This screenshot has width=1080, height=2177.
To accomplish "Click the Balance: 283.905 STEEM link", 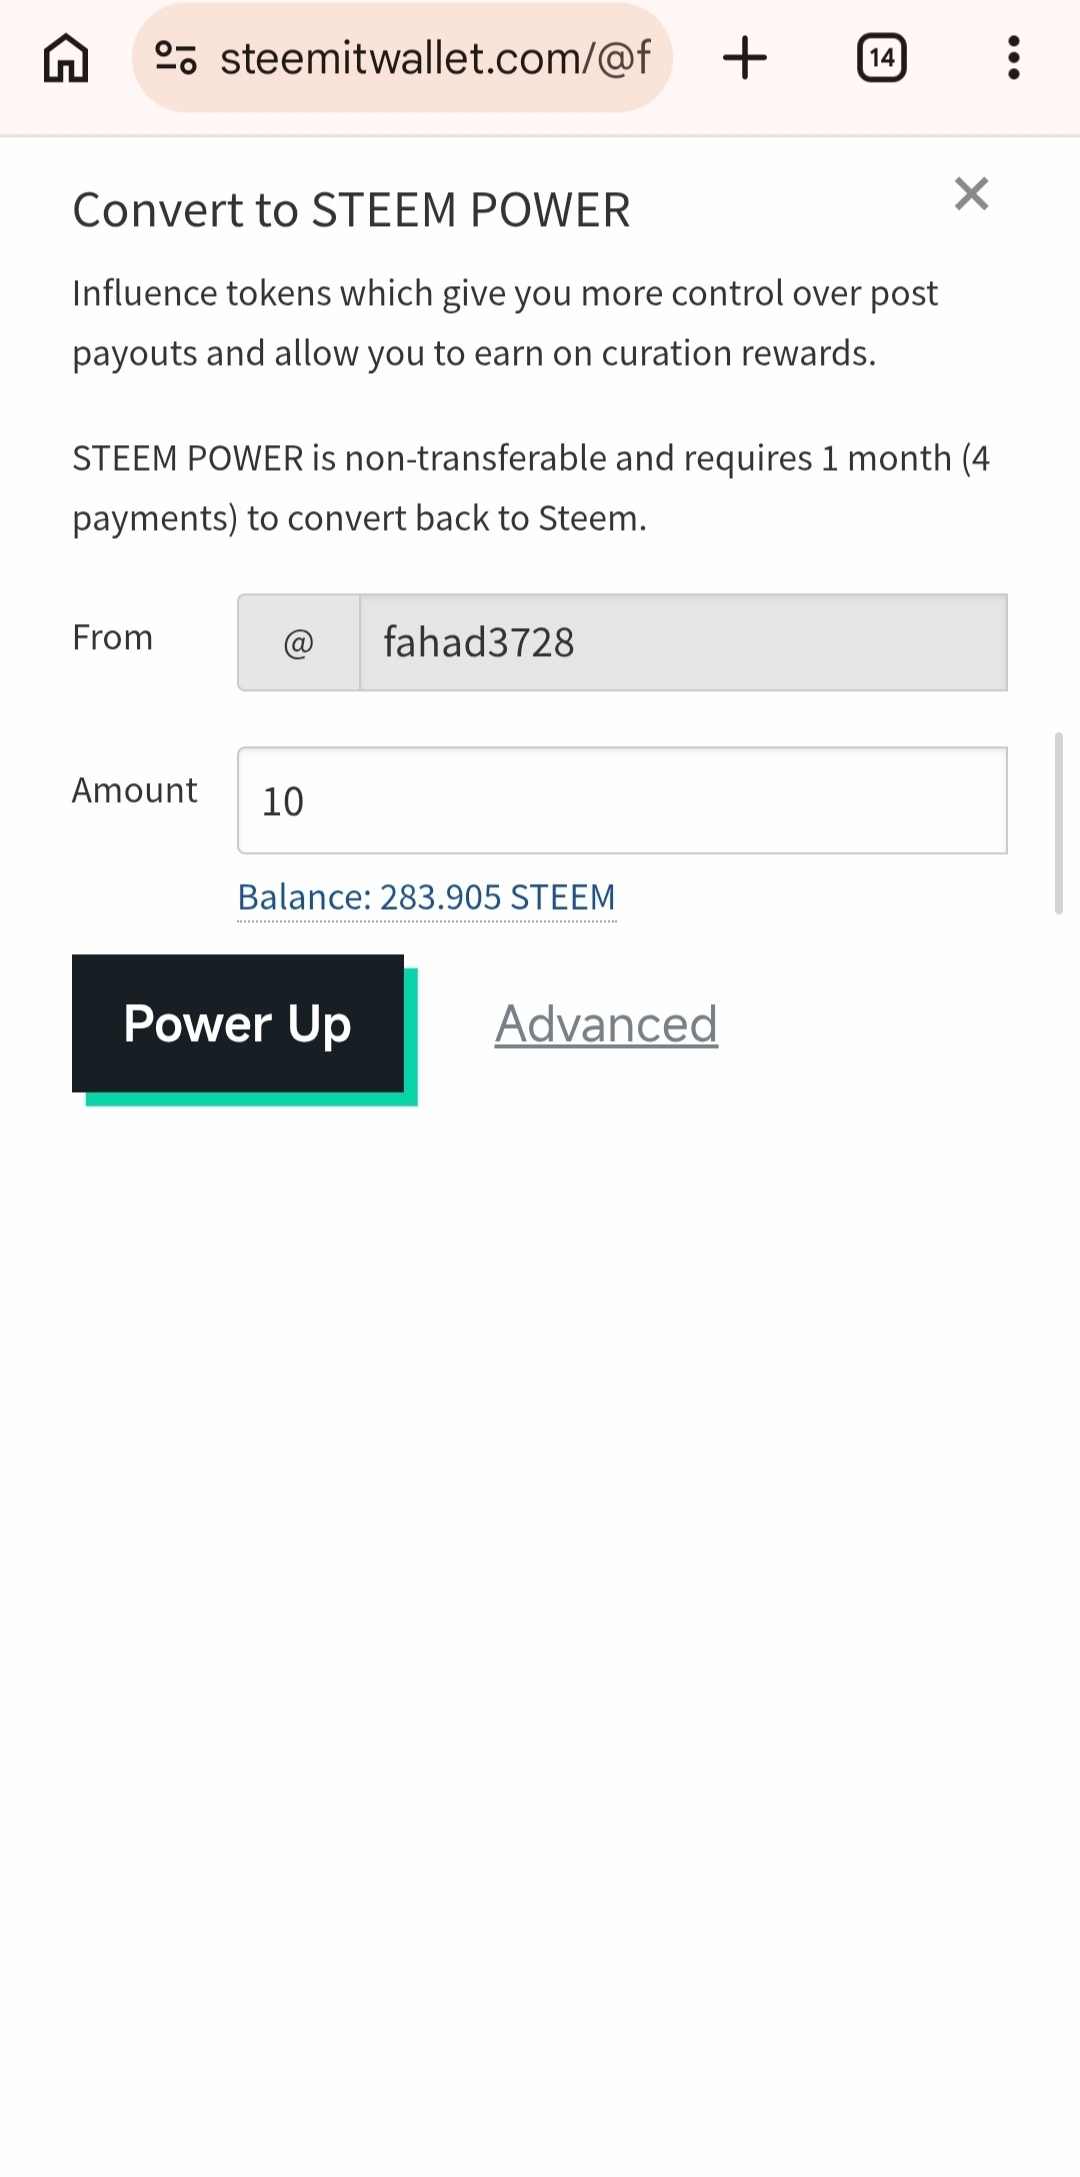I will coord(426,897).
